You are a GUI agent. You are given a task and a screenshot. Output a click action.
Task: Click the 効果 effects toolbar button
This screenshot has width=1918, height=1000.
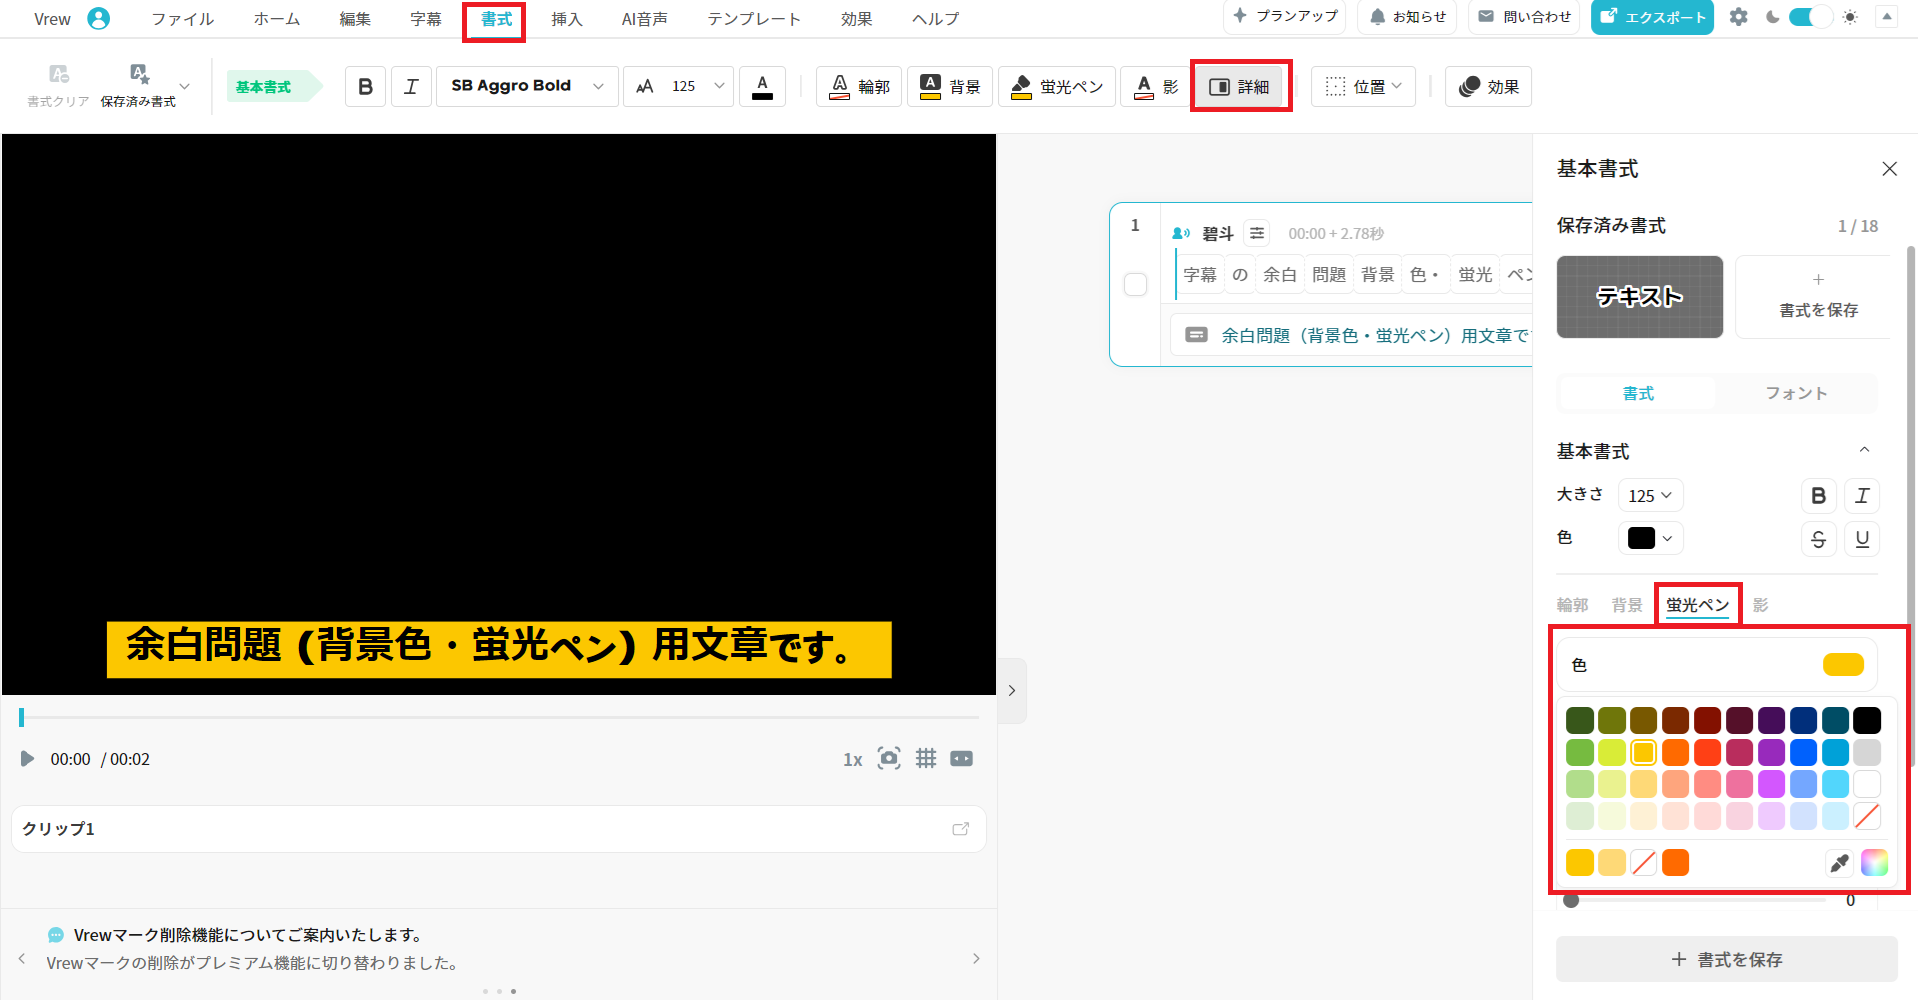[x=1488, y=87]
